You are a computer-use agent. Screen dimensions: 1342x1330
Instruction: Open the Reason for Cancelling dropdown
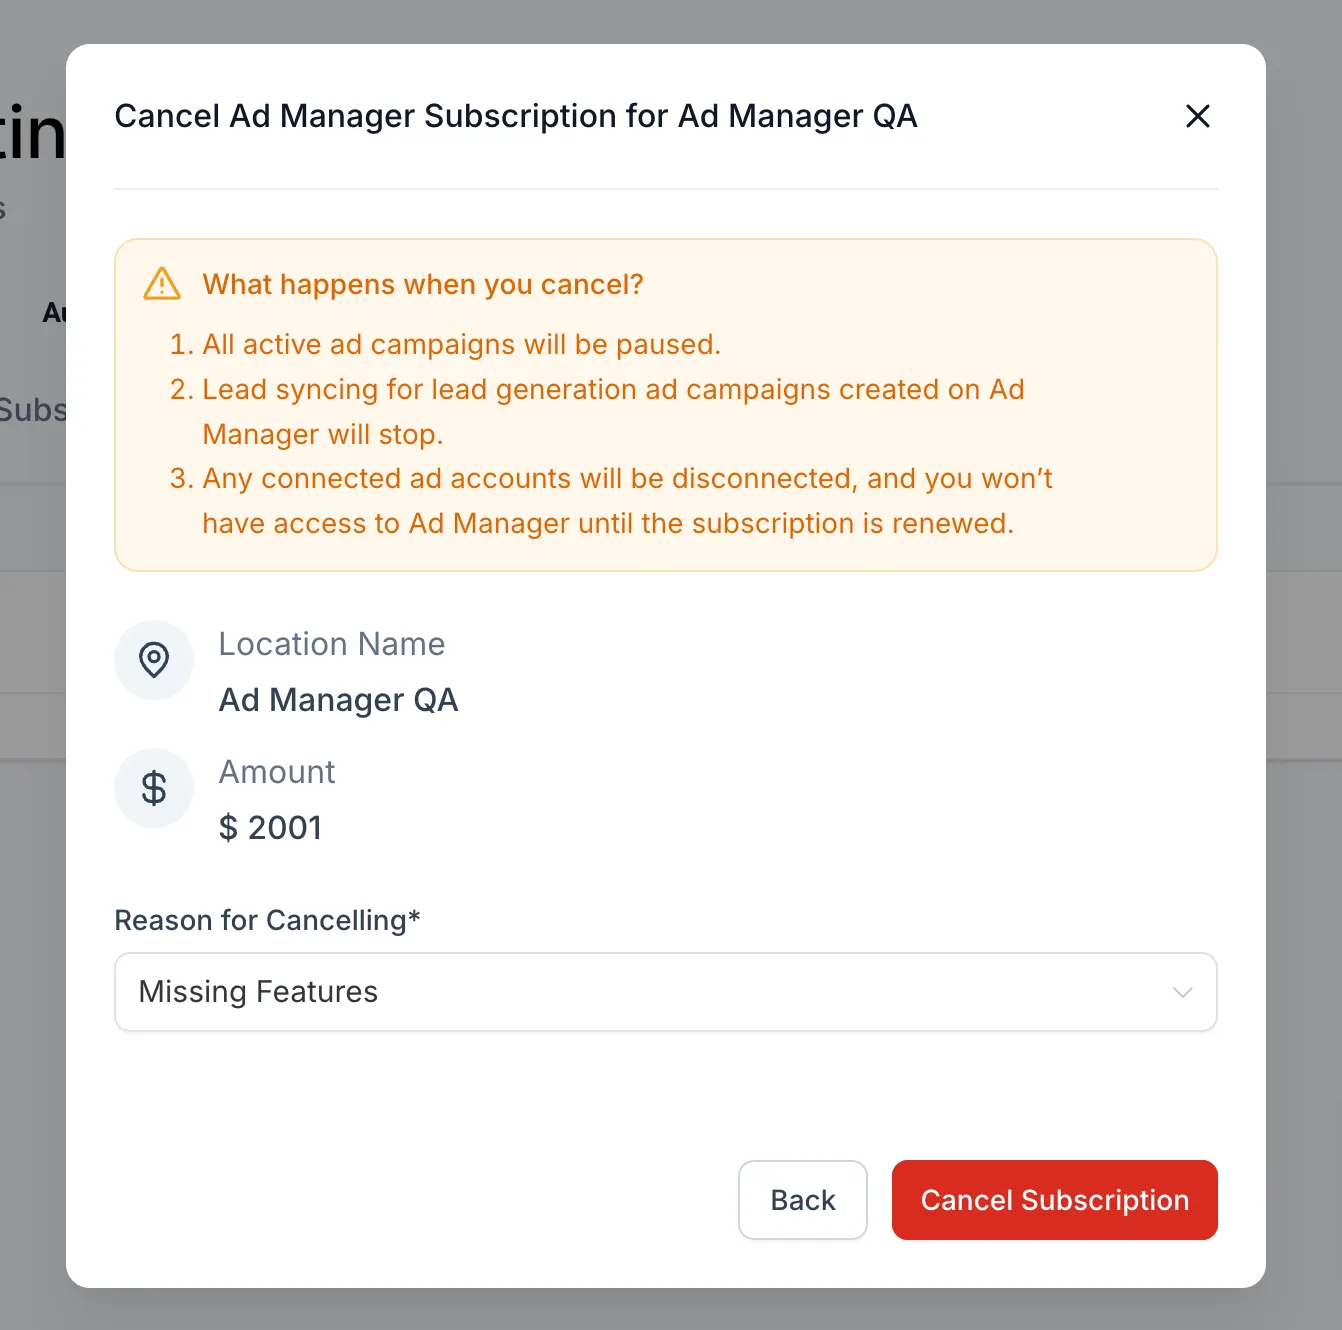click(666, 992)
